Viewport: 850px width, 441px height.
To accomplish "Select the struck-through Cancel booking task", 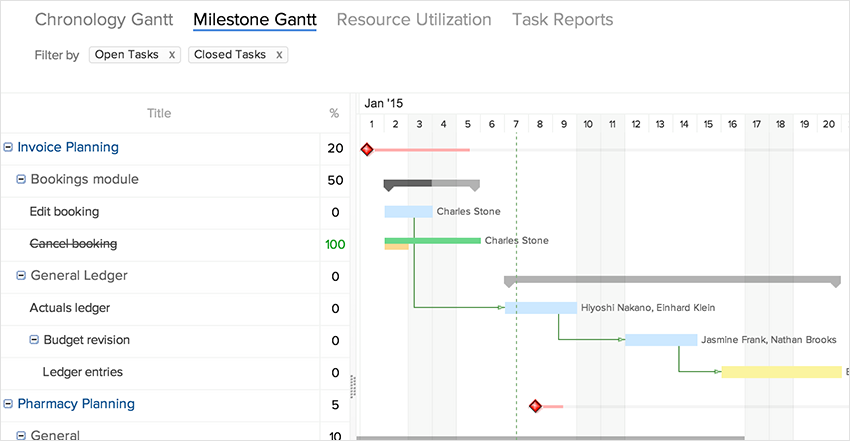I will click(x=73, y=244).
